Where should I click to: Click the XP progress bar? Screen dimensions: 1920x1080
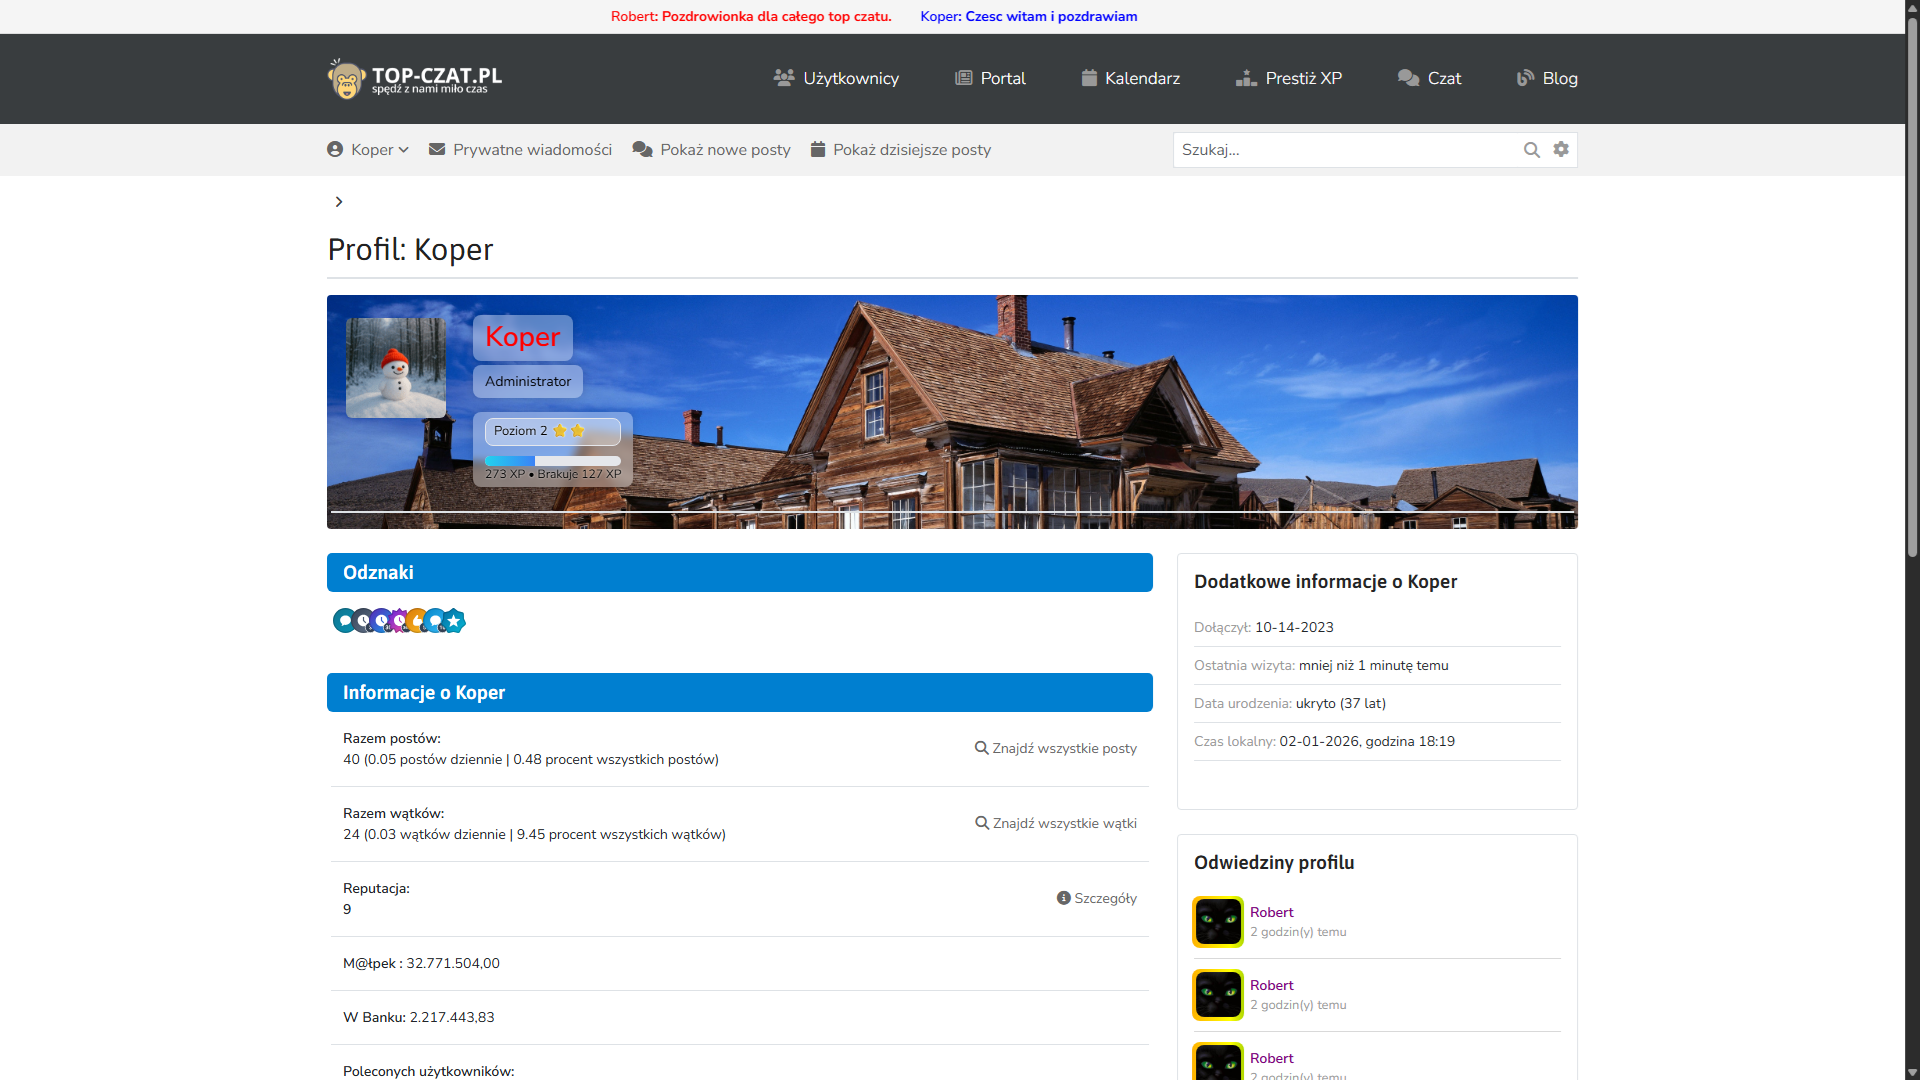[552, 461]
